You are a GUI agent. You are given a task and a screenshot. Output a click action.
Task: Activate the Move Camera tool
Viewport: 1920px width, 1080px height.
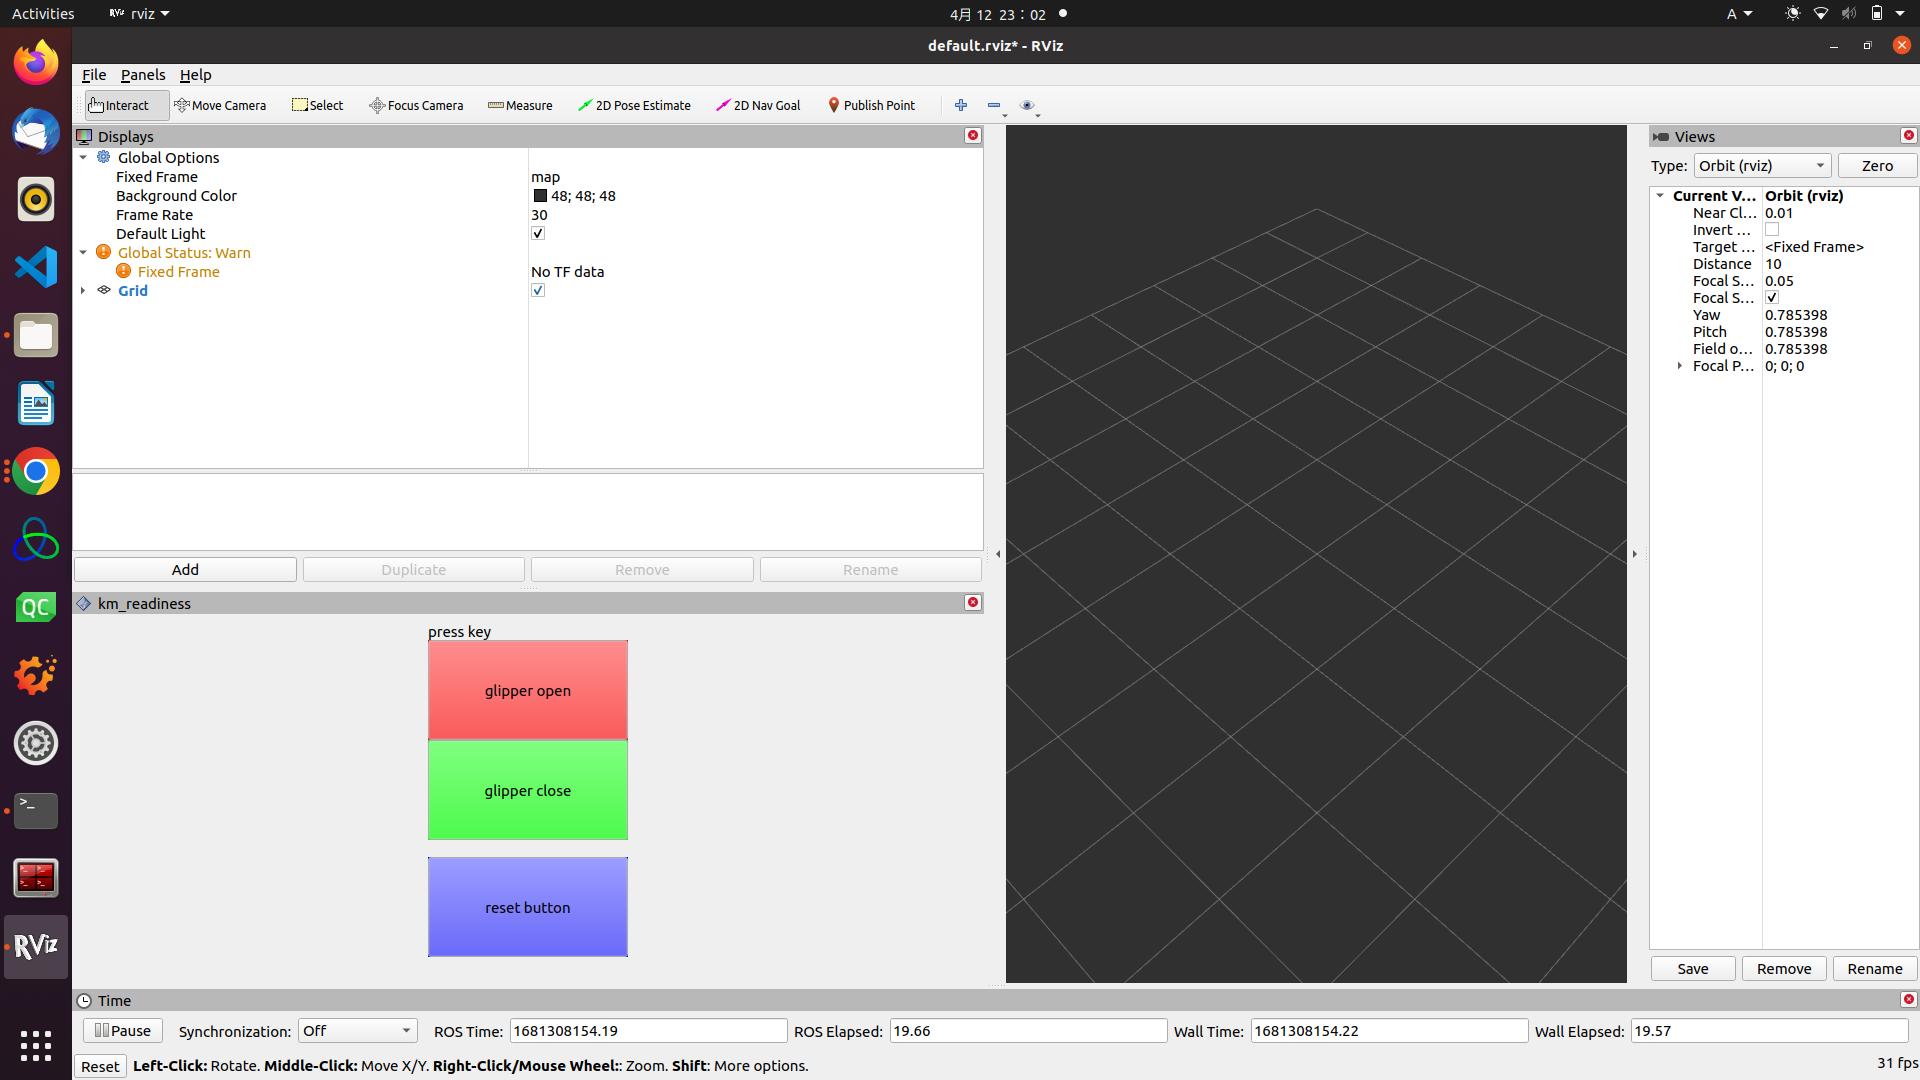(220, 105)
